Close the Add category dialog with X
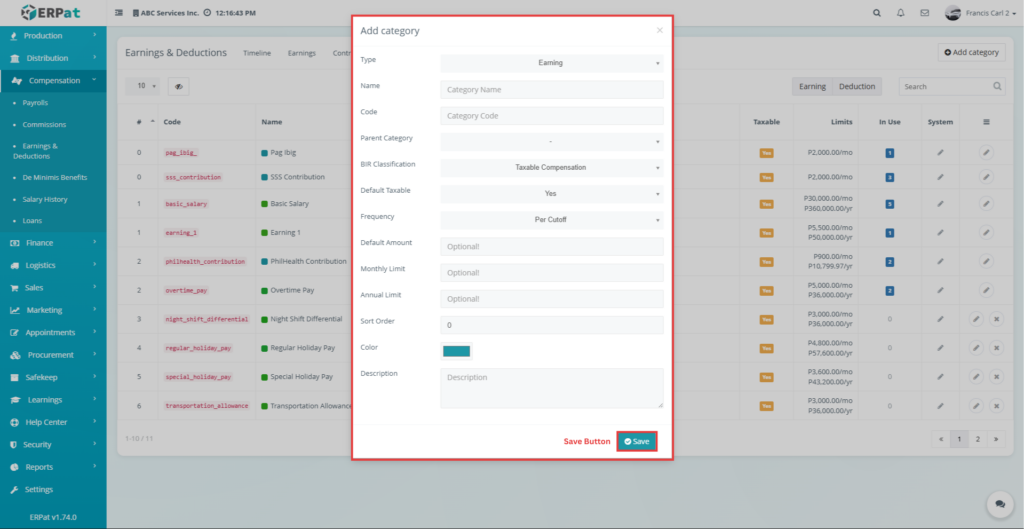This screenshot has height=529, width=1024. click(x=659, y=31)
